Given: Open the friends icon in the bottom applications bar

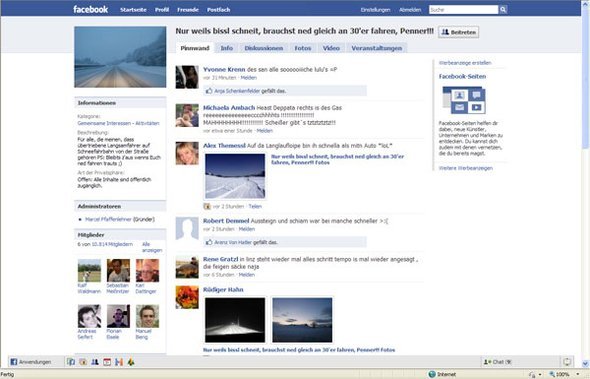Looking at the screenshot, I should [x=95, y=362].
